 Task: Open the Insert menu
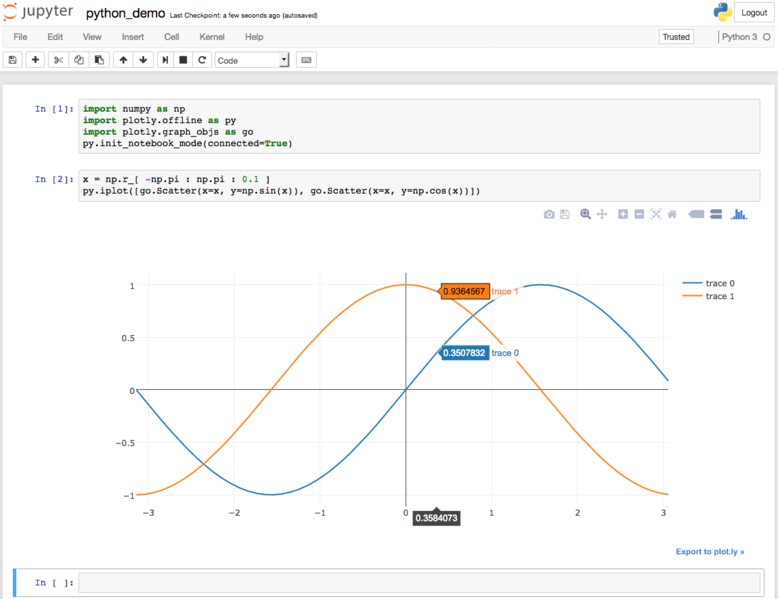[133, 37]
